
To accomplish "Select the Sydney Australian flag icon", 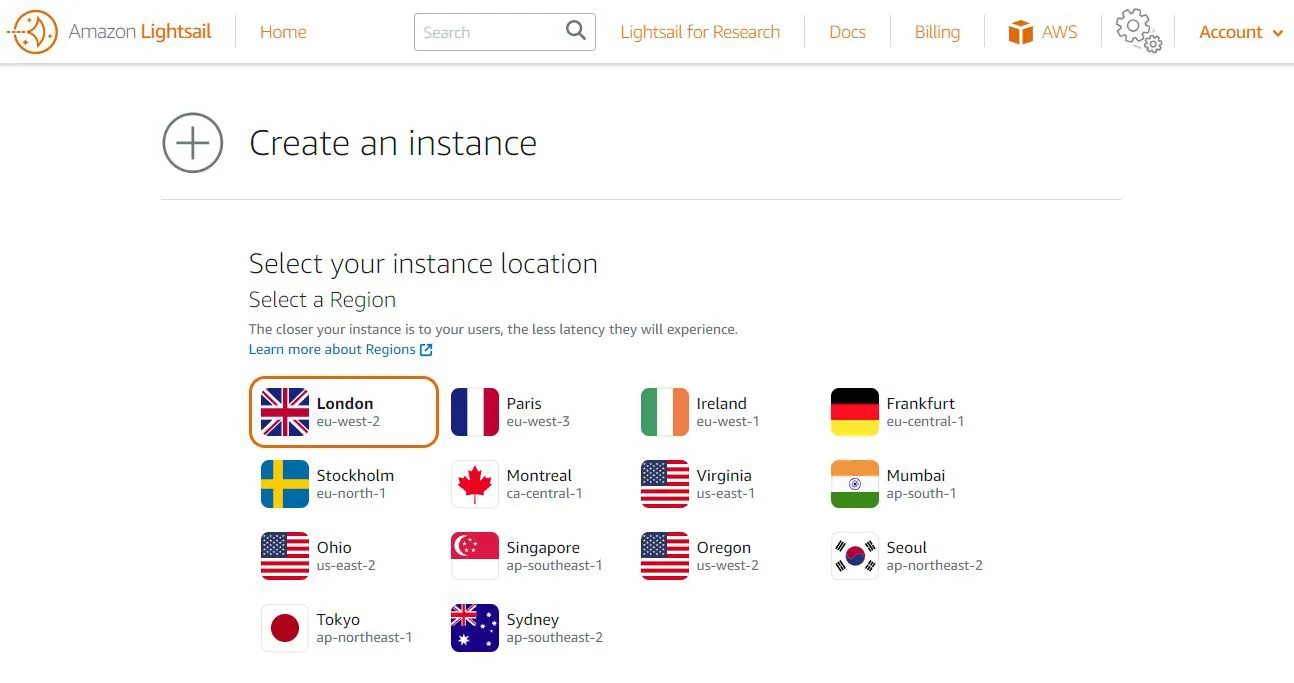I will click(475, 628).
